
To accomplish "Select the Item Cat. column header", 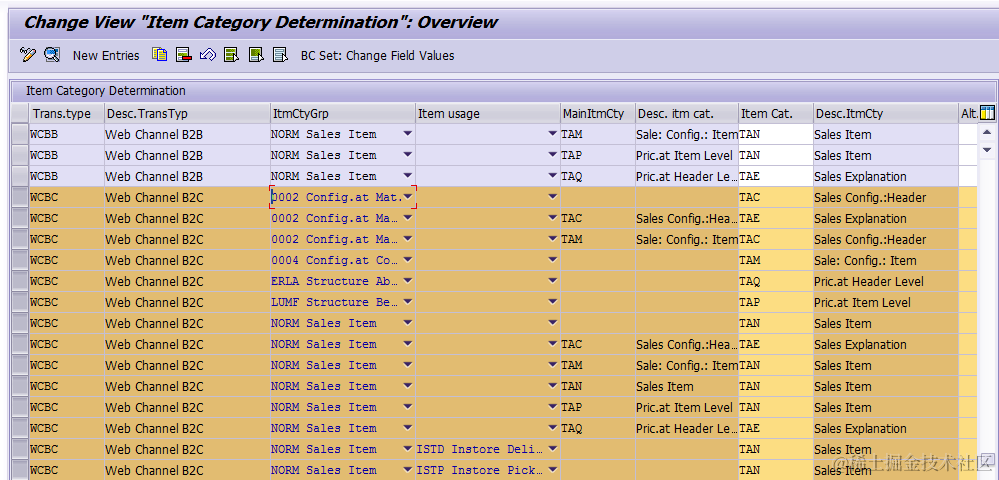I will click(x=775, y=113).
